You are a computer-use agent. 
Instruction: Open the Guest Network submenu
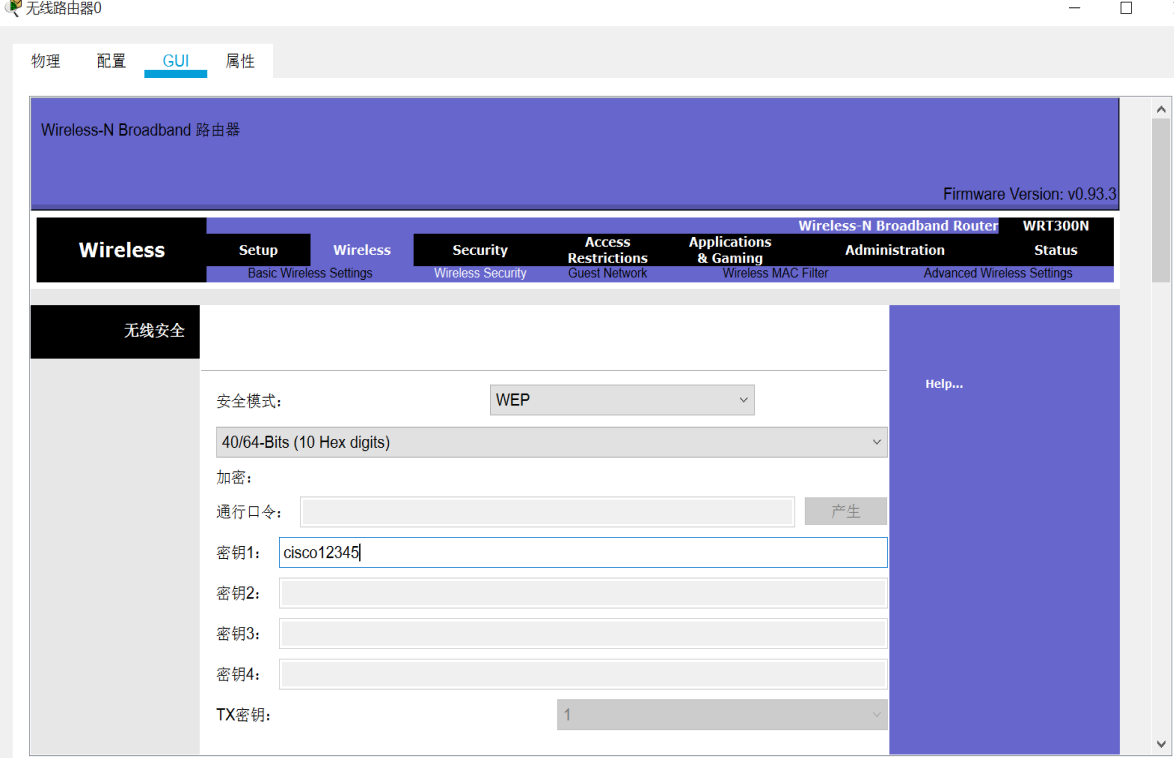click(607, 273)
